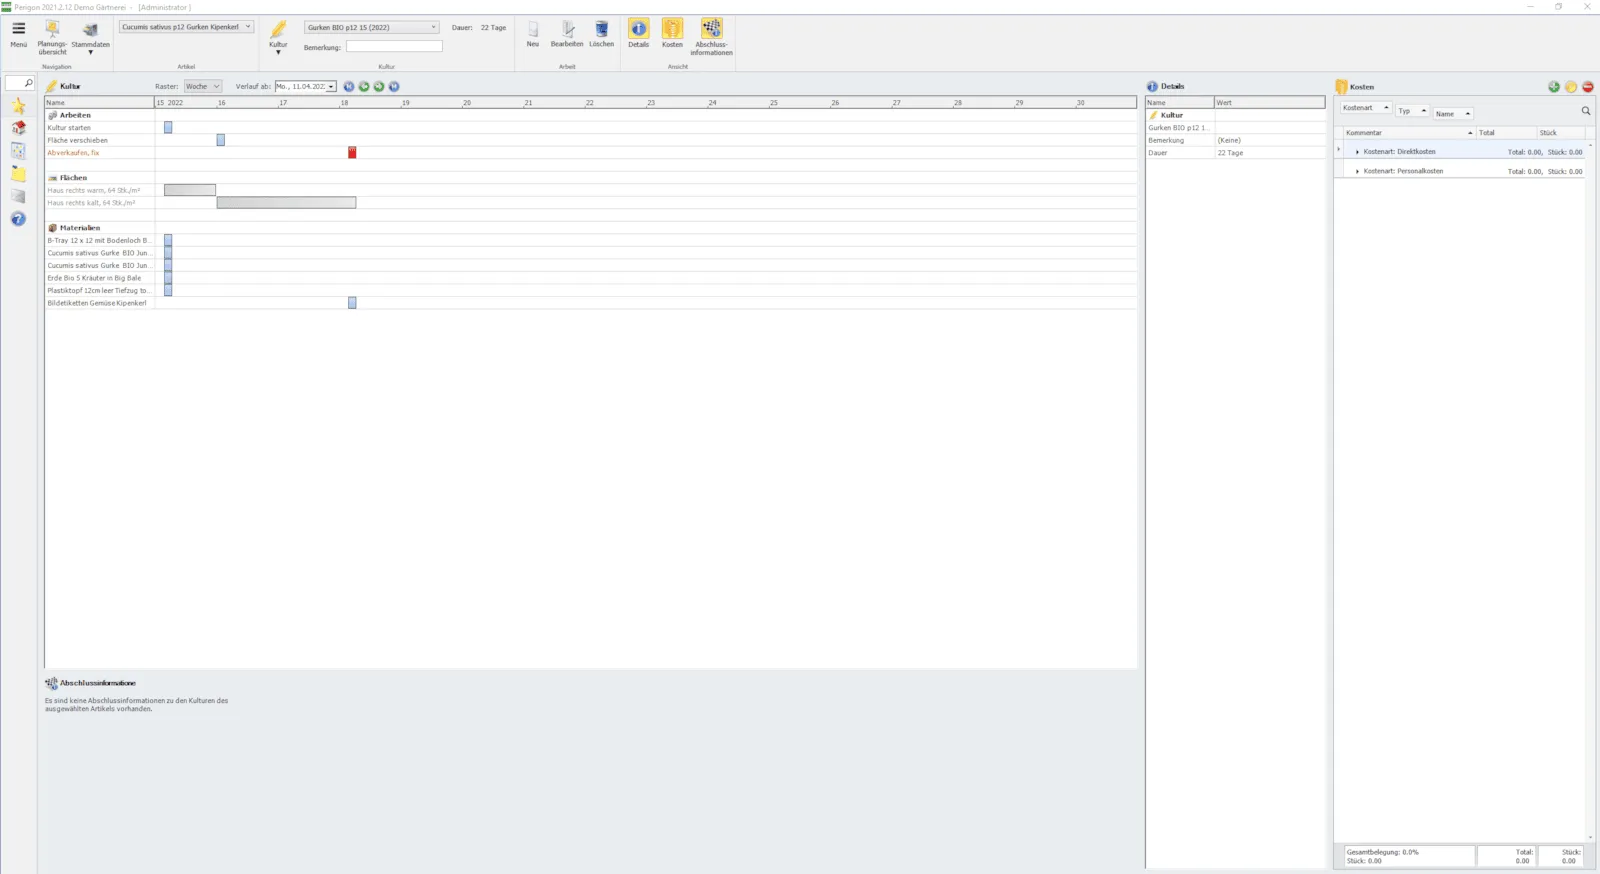1600x874 pixels.
Task: Click green plus icon in Kosten panel
Action: [x=1554, y=87]
